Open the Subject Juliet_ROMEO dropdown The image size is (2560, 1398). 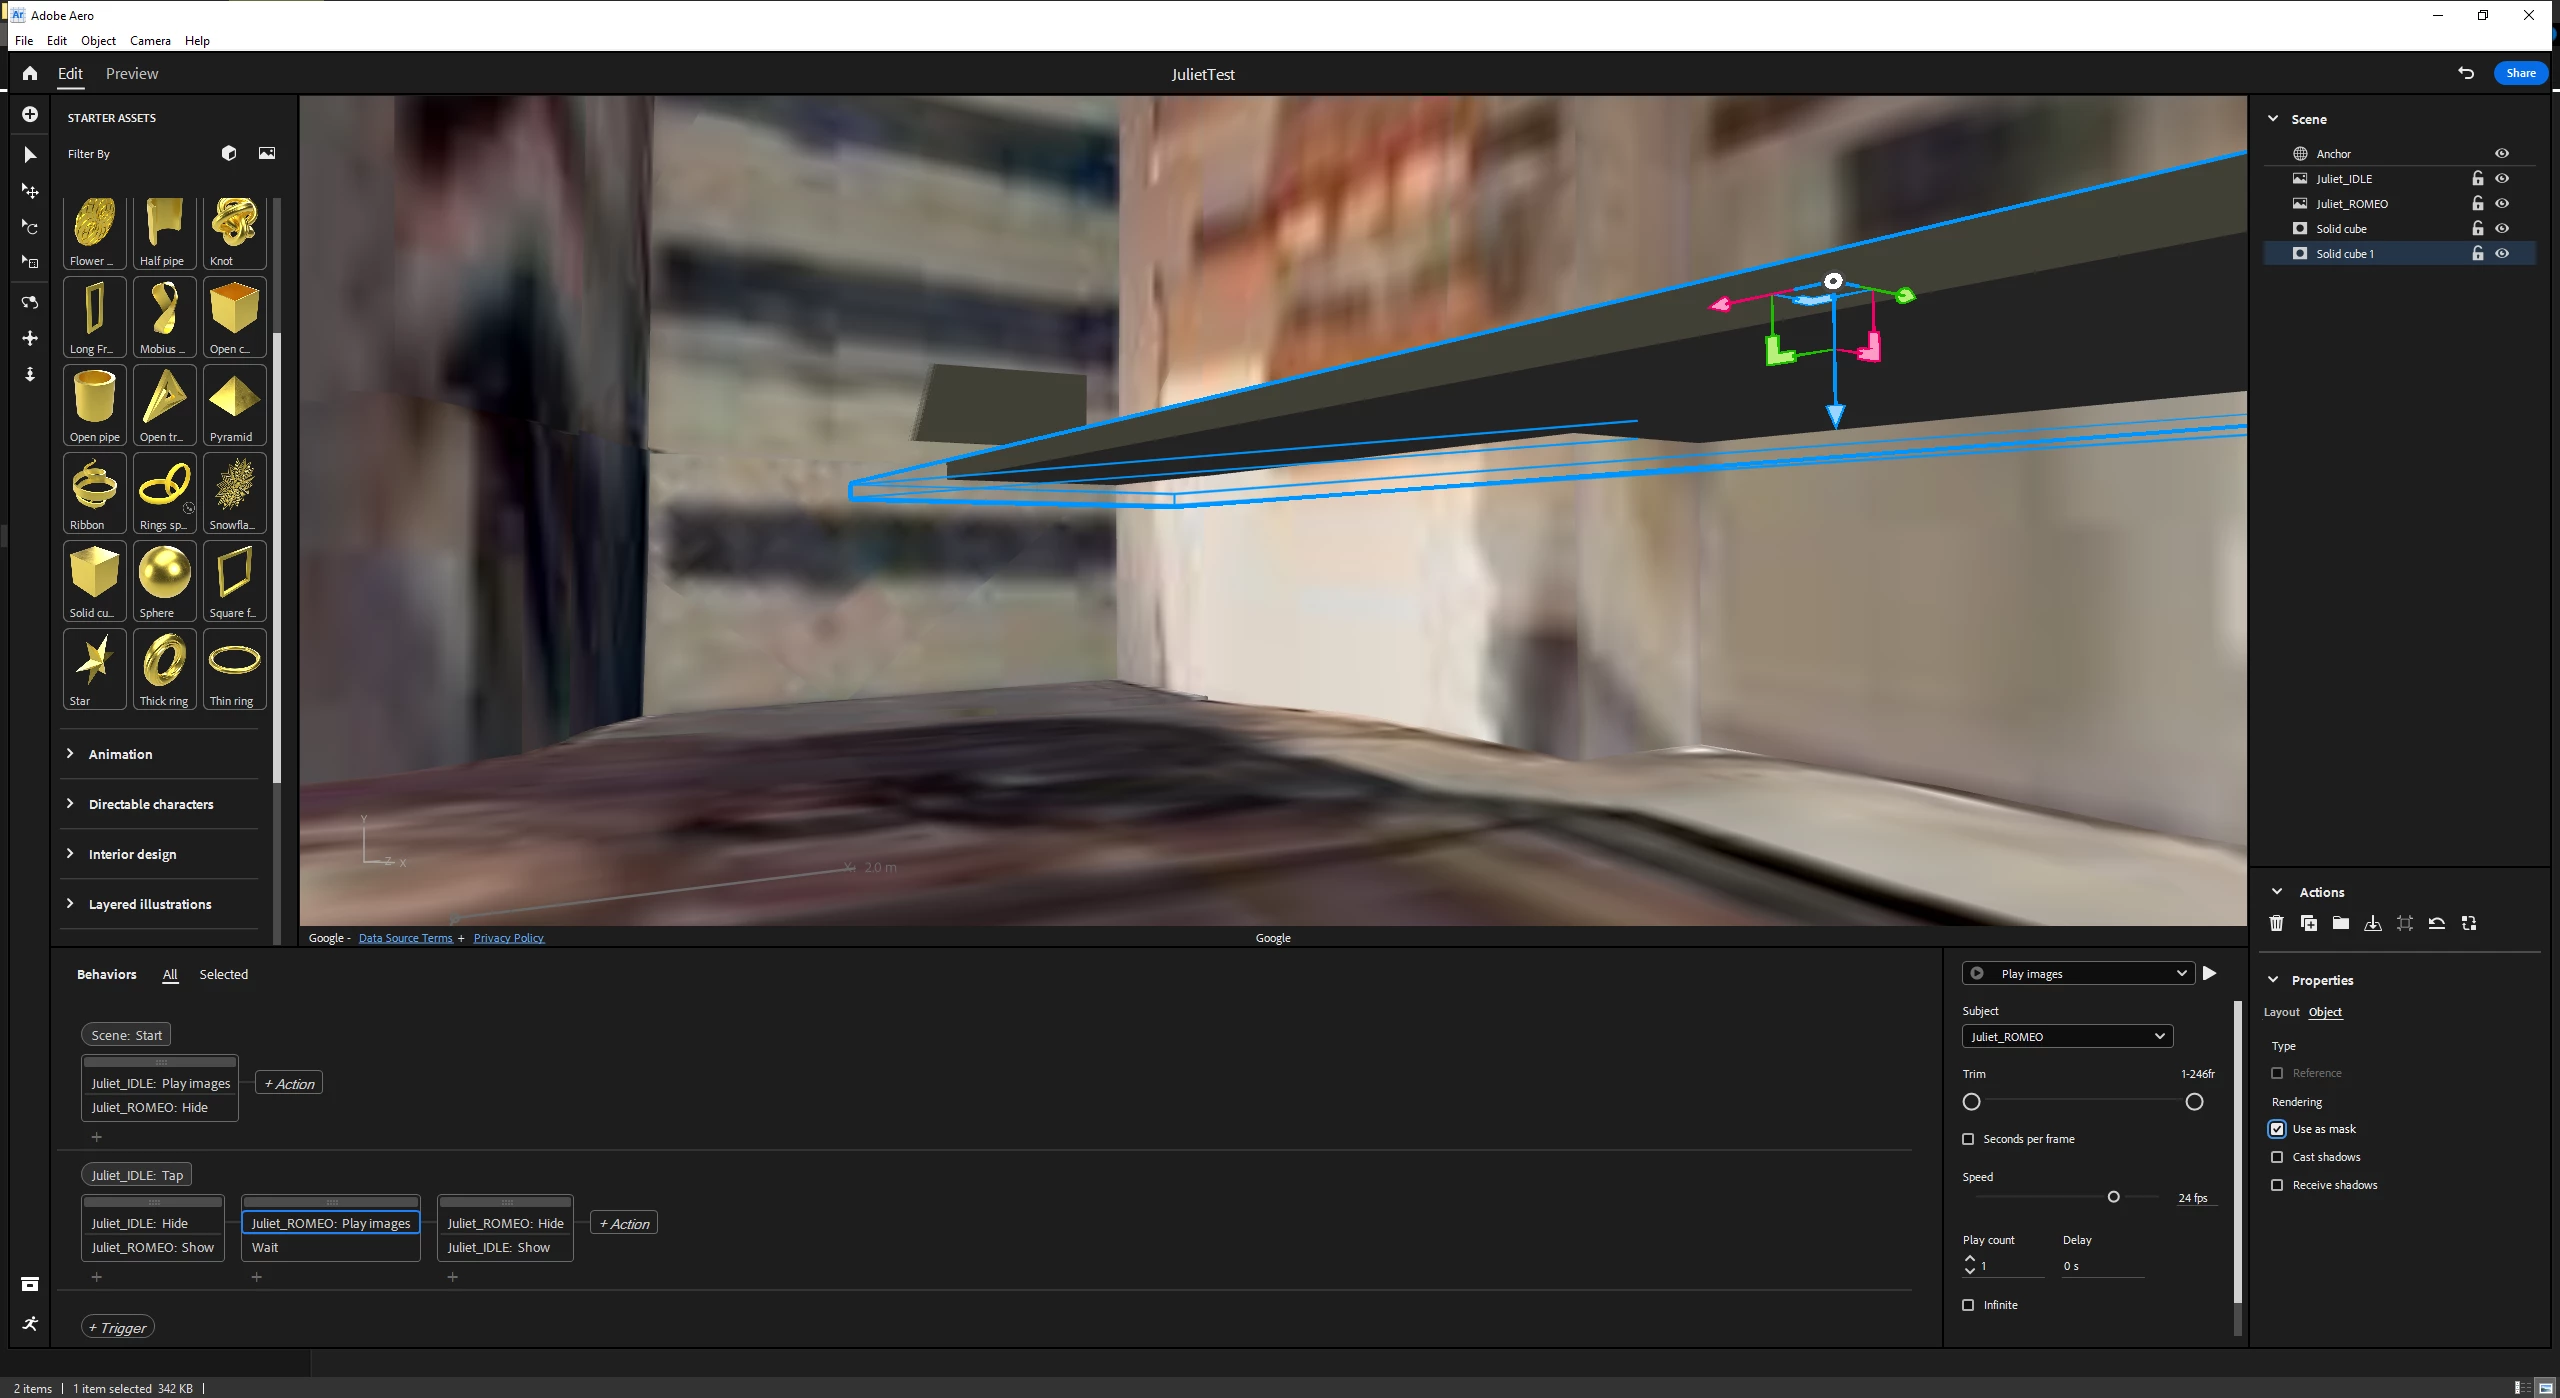[x=2067, y=1037]
